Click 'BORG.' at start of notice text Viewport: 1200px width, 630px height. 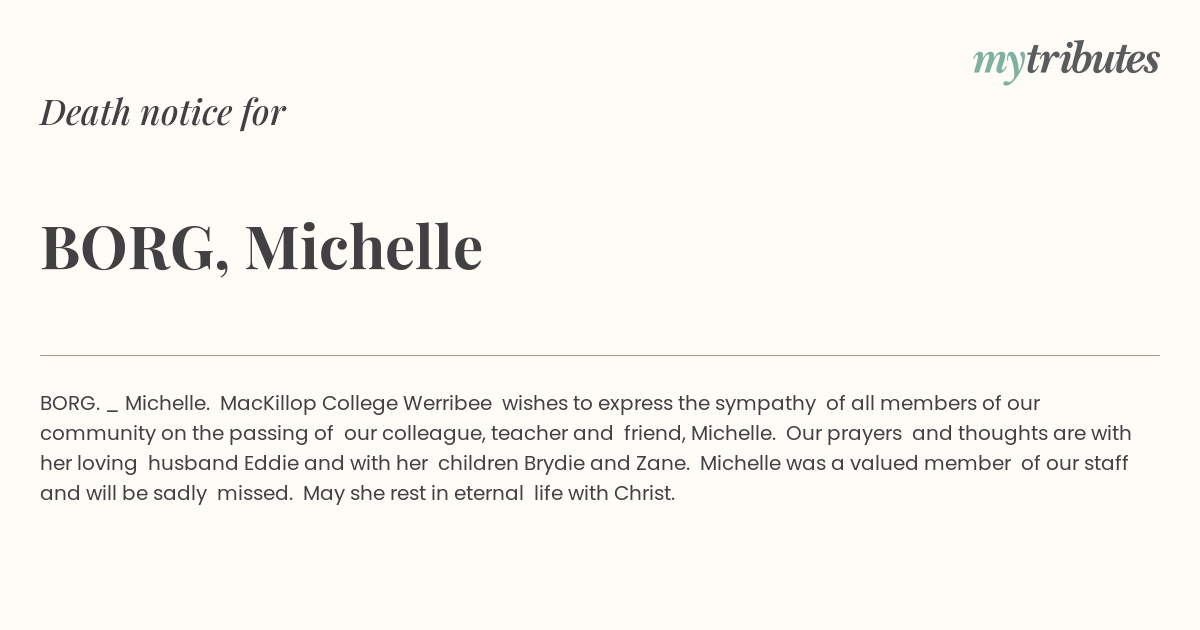[70, 403]
